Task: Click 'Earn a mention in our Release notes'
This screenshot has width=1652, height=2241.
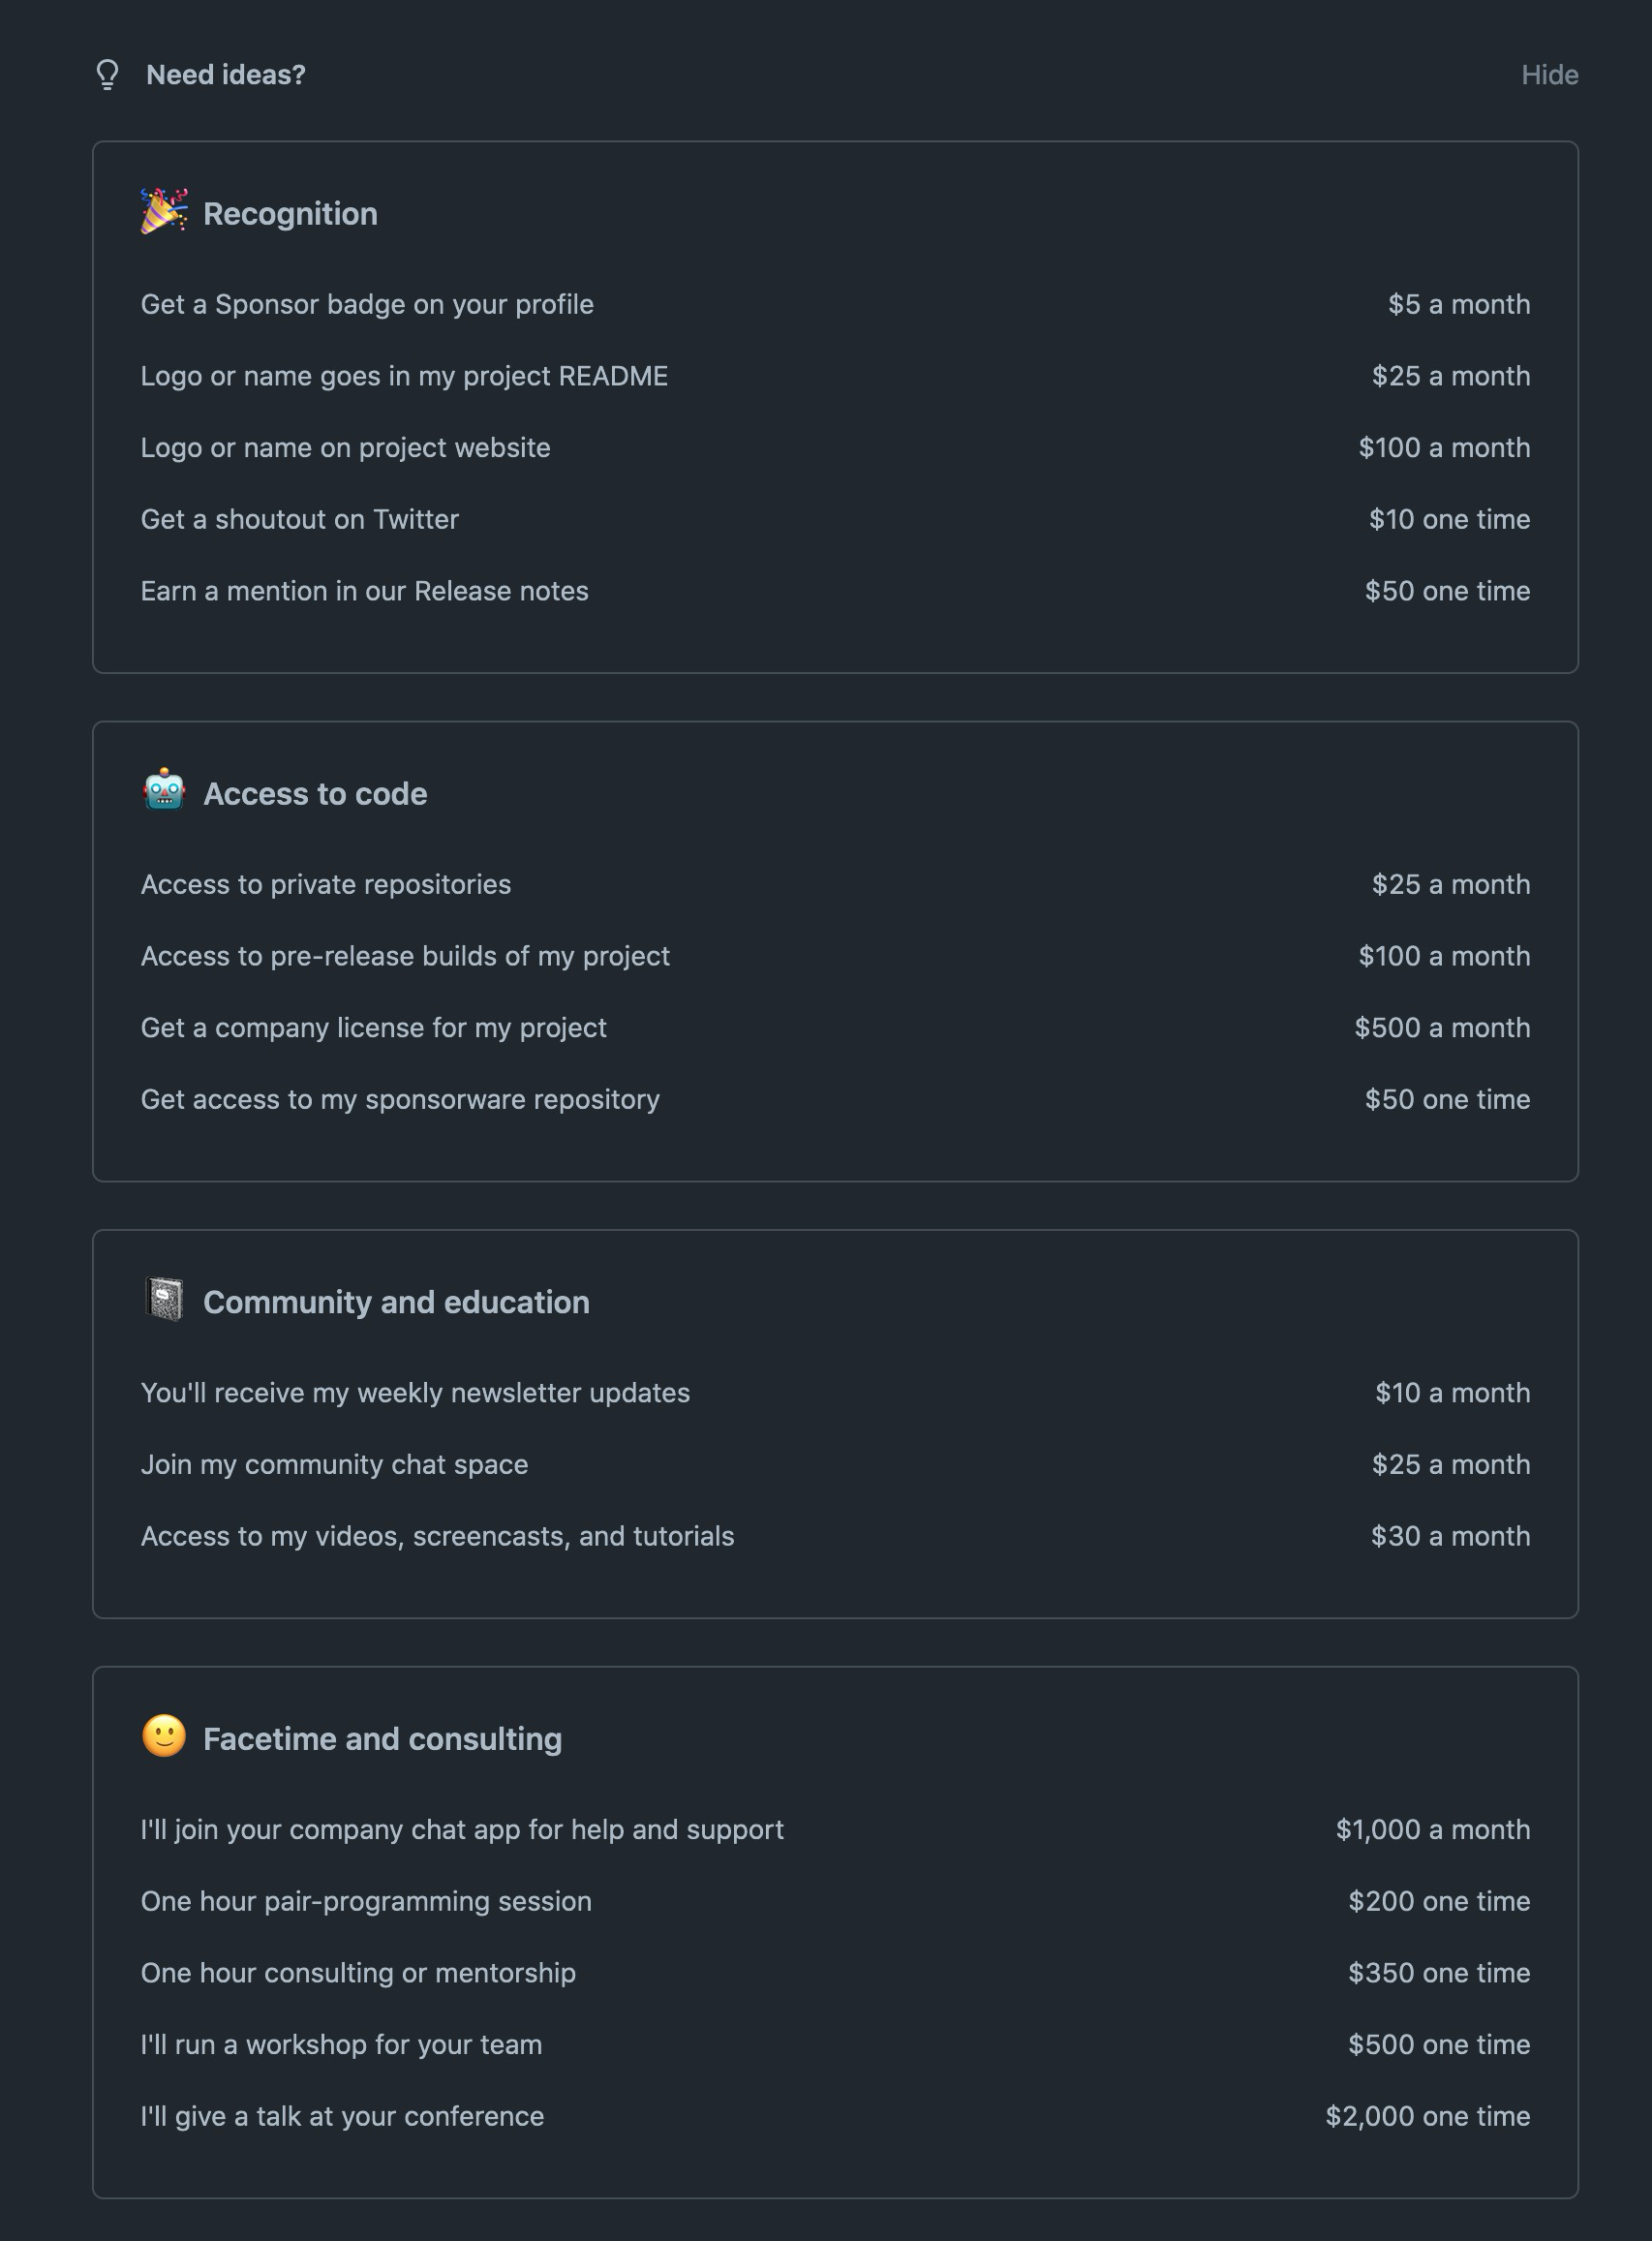Action: coord(364,592)
